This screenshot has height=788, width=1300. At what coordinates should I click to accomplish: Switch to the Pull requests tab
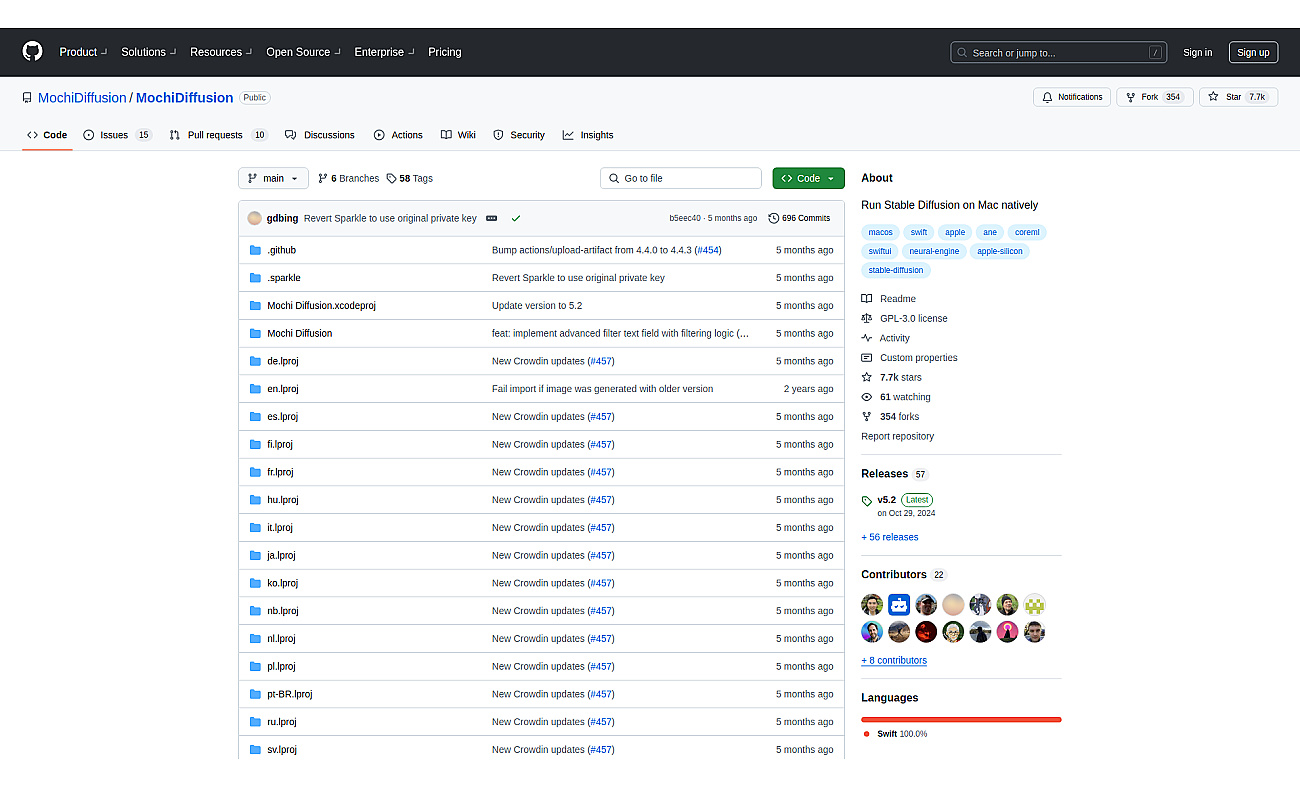point(218,135)
